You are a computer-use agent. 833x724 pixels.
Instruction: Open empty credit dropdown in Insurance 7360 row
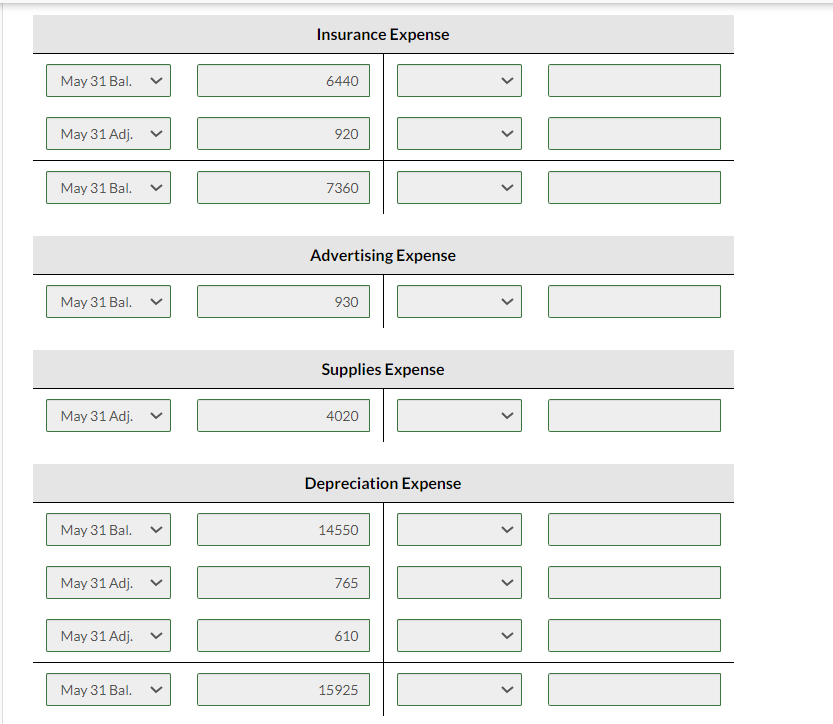[x=459, y=188]
